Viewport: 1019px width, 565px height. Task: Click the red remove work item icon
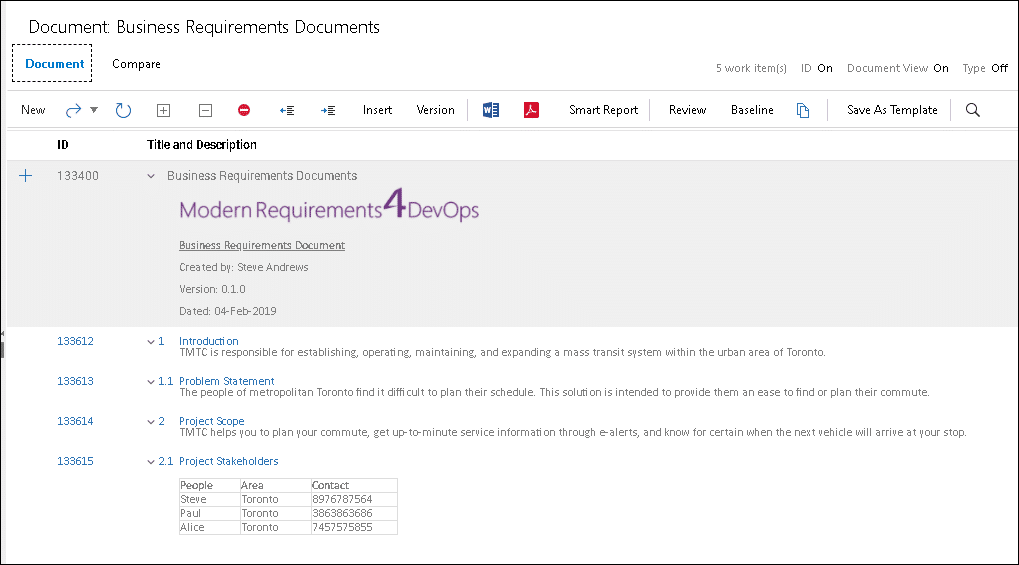(x=244, y=110)
